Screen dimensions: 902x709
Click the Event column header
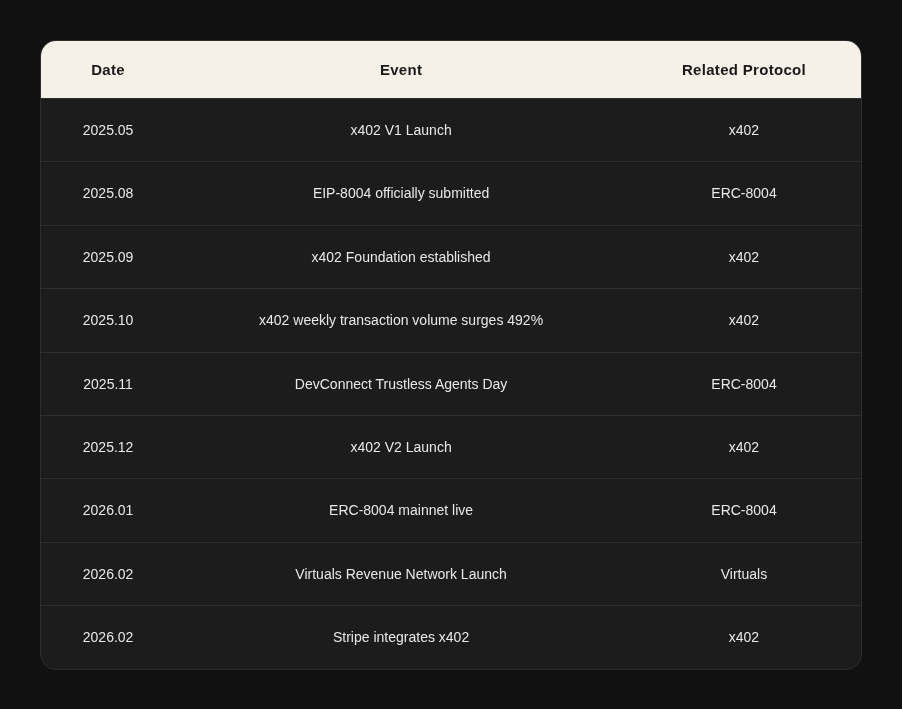click(x=401, y=70)
